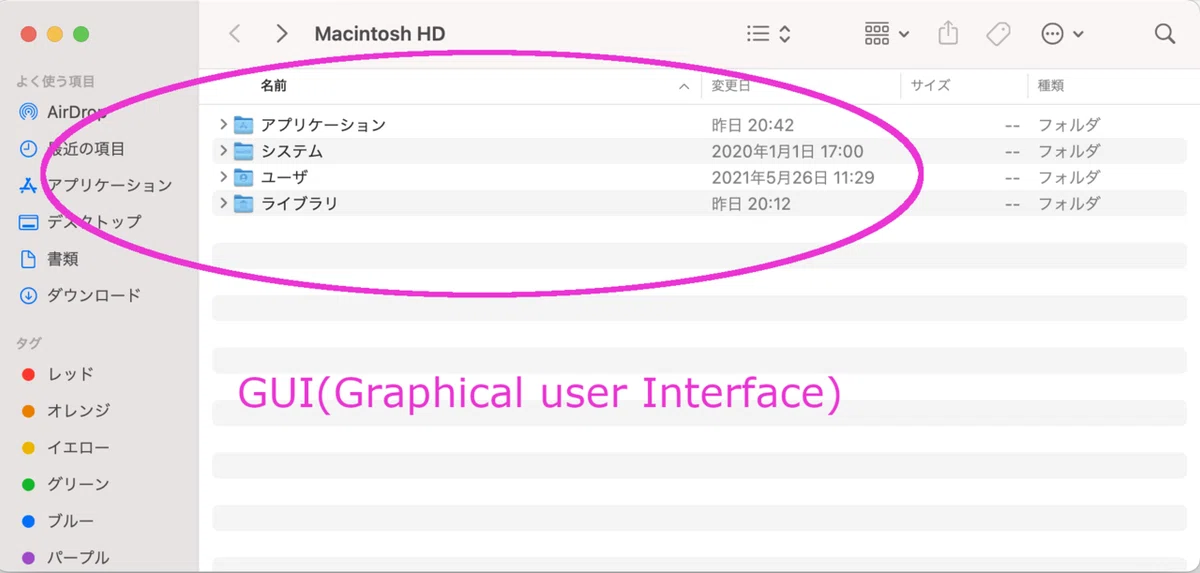Screen dimensions: 1200x573
Task: Open 最近の項目 in the sidebar
Action: [73, 149]
